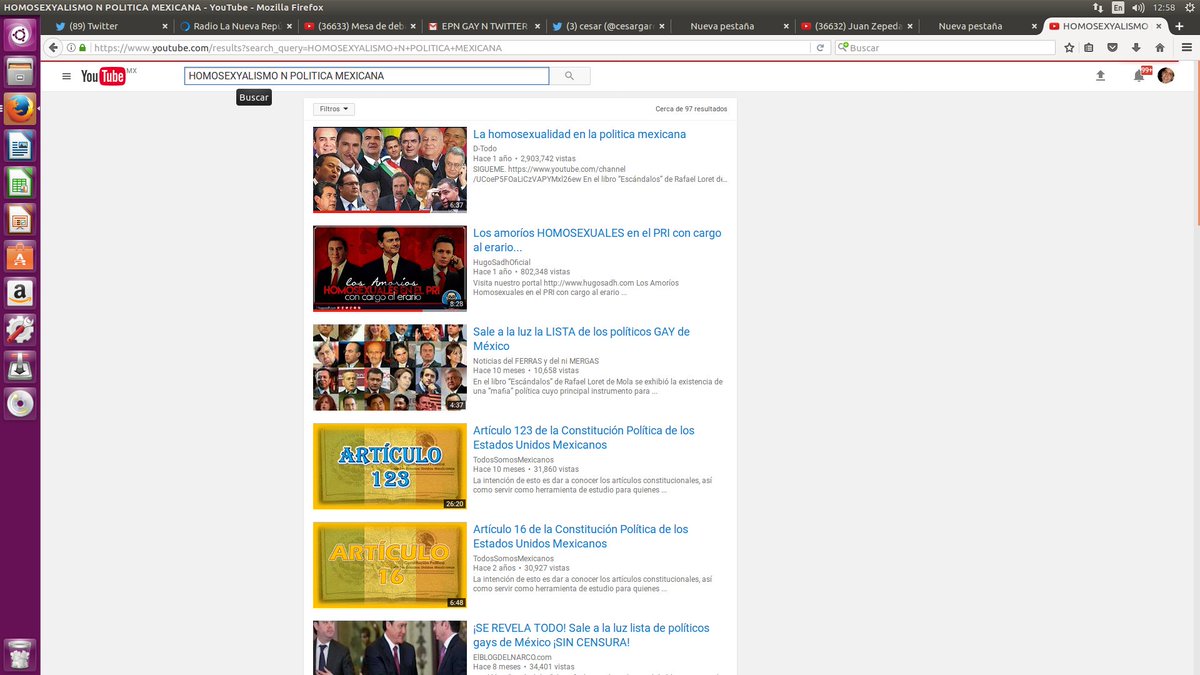The image size is (1200, 675).
Task: Bookmark this page with star icon
Action: click(1069, 47)
